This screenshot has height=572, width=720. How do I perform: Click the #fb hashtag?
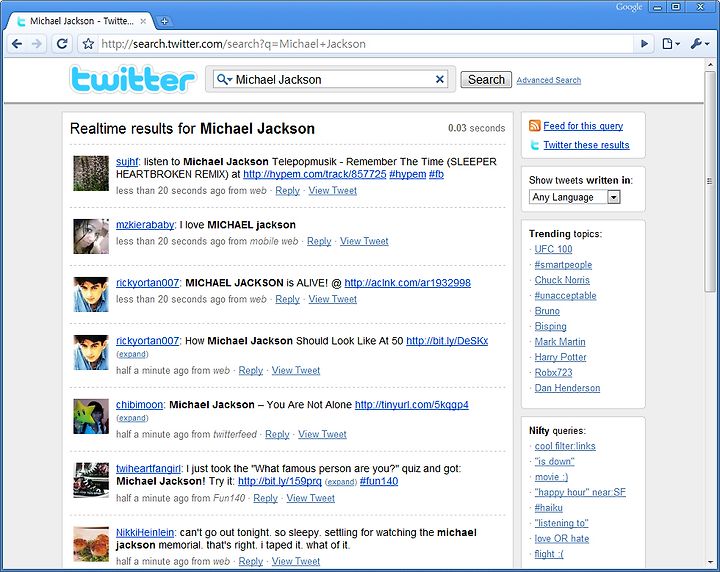(436, 174)
